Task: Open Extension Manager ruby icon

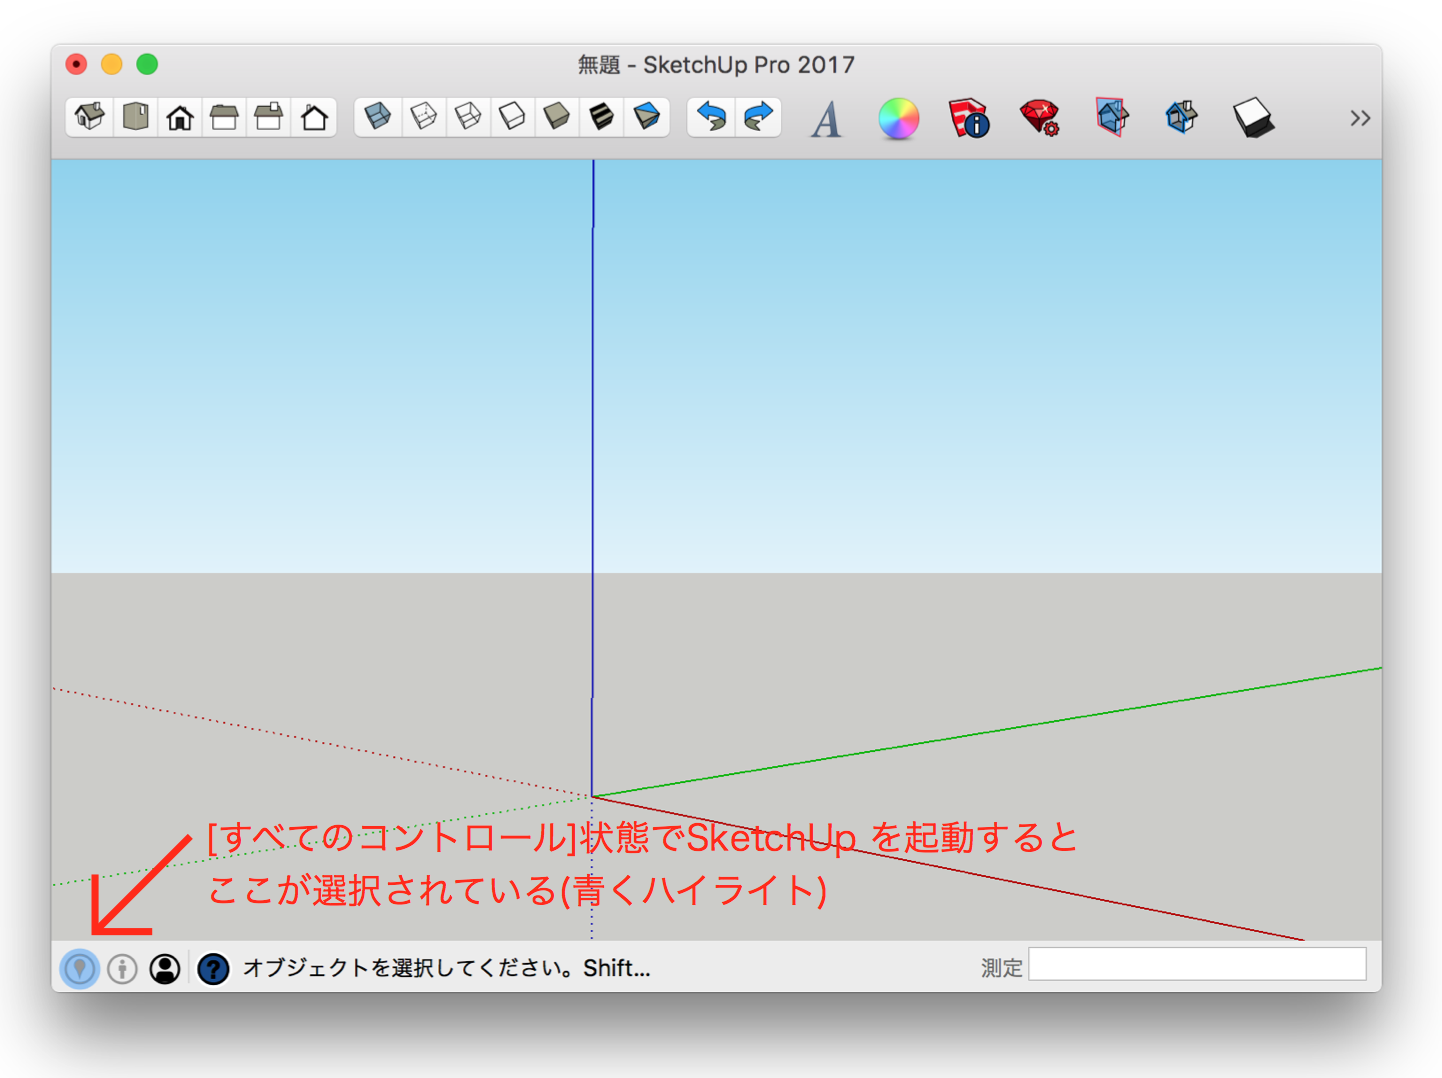Action: pyautogui.click(x=1040, y=118)
